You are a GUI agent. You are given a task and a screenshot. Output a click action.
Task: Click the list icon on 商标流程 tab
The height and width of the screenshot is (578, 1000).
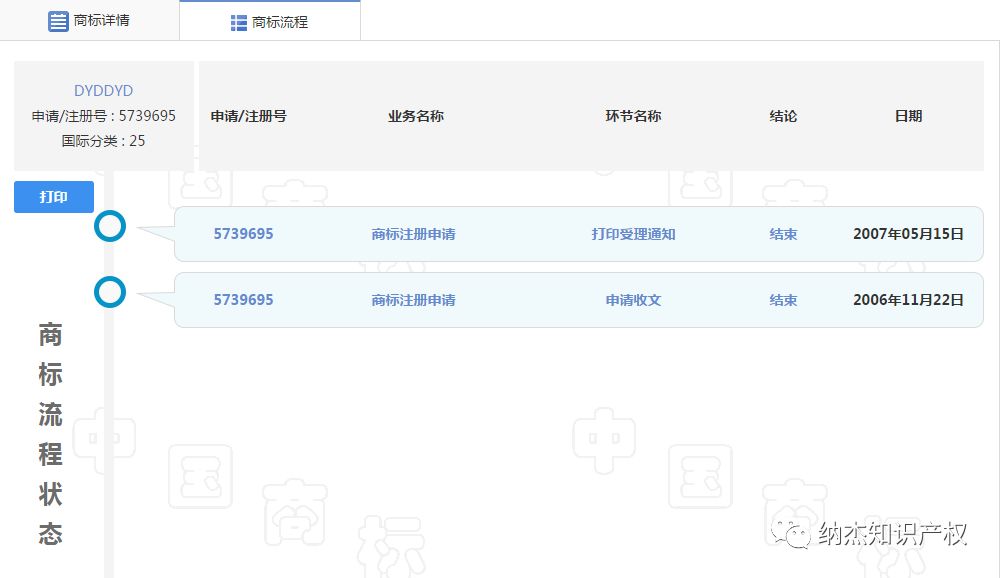[x=237, y=20]
